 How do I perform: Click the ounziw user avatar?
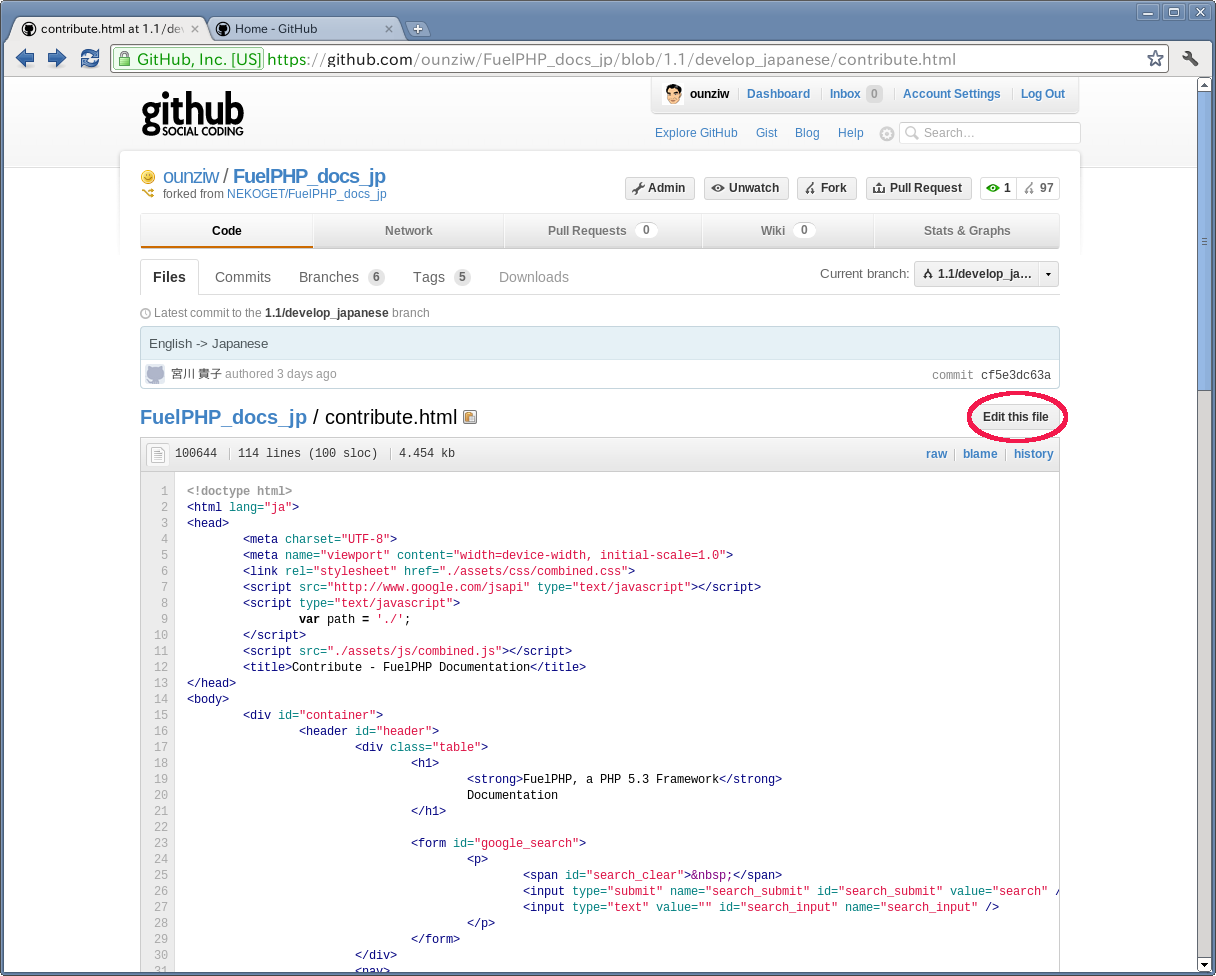click(673, 94)
